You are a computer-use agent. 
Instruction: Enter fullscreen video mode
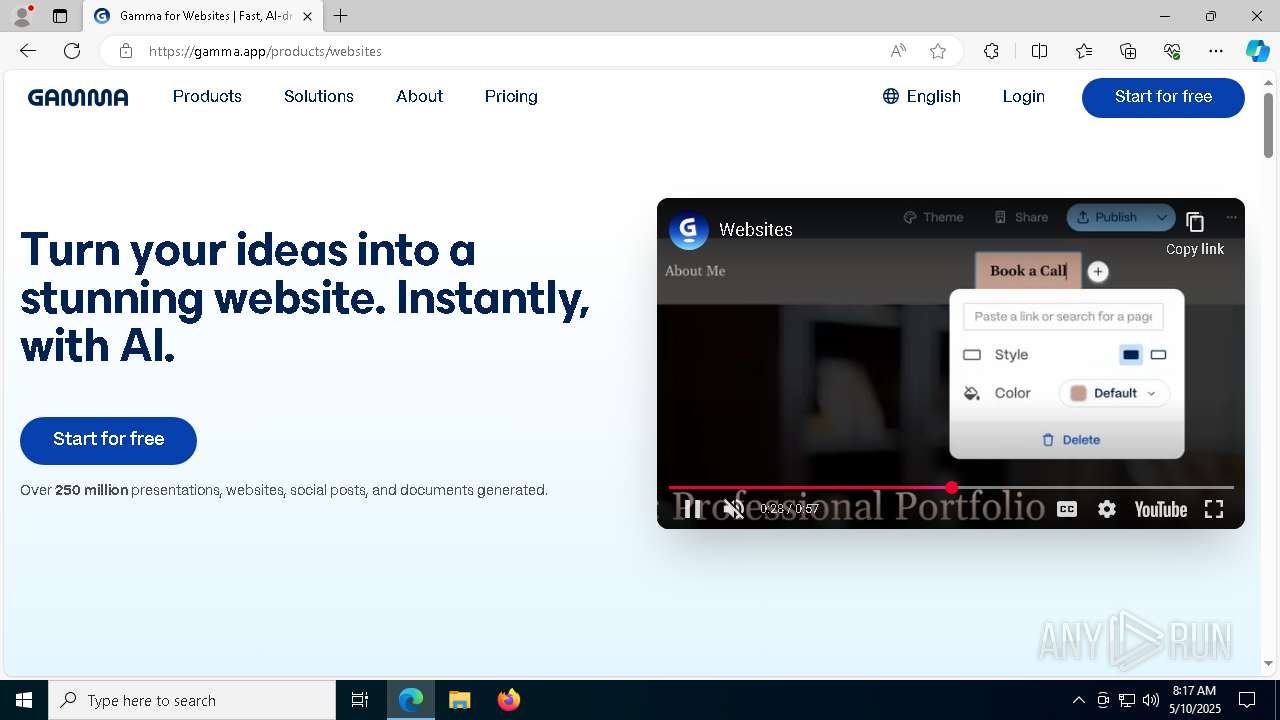tap(1214, 509)
